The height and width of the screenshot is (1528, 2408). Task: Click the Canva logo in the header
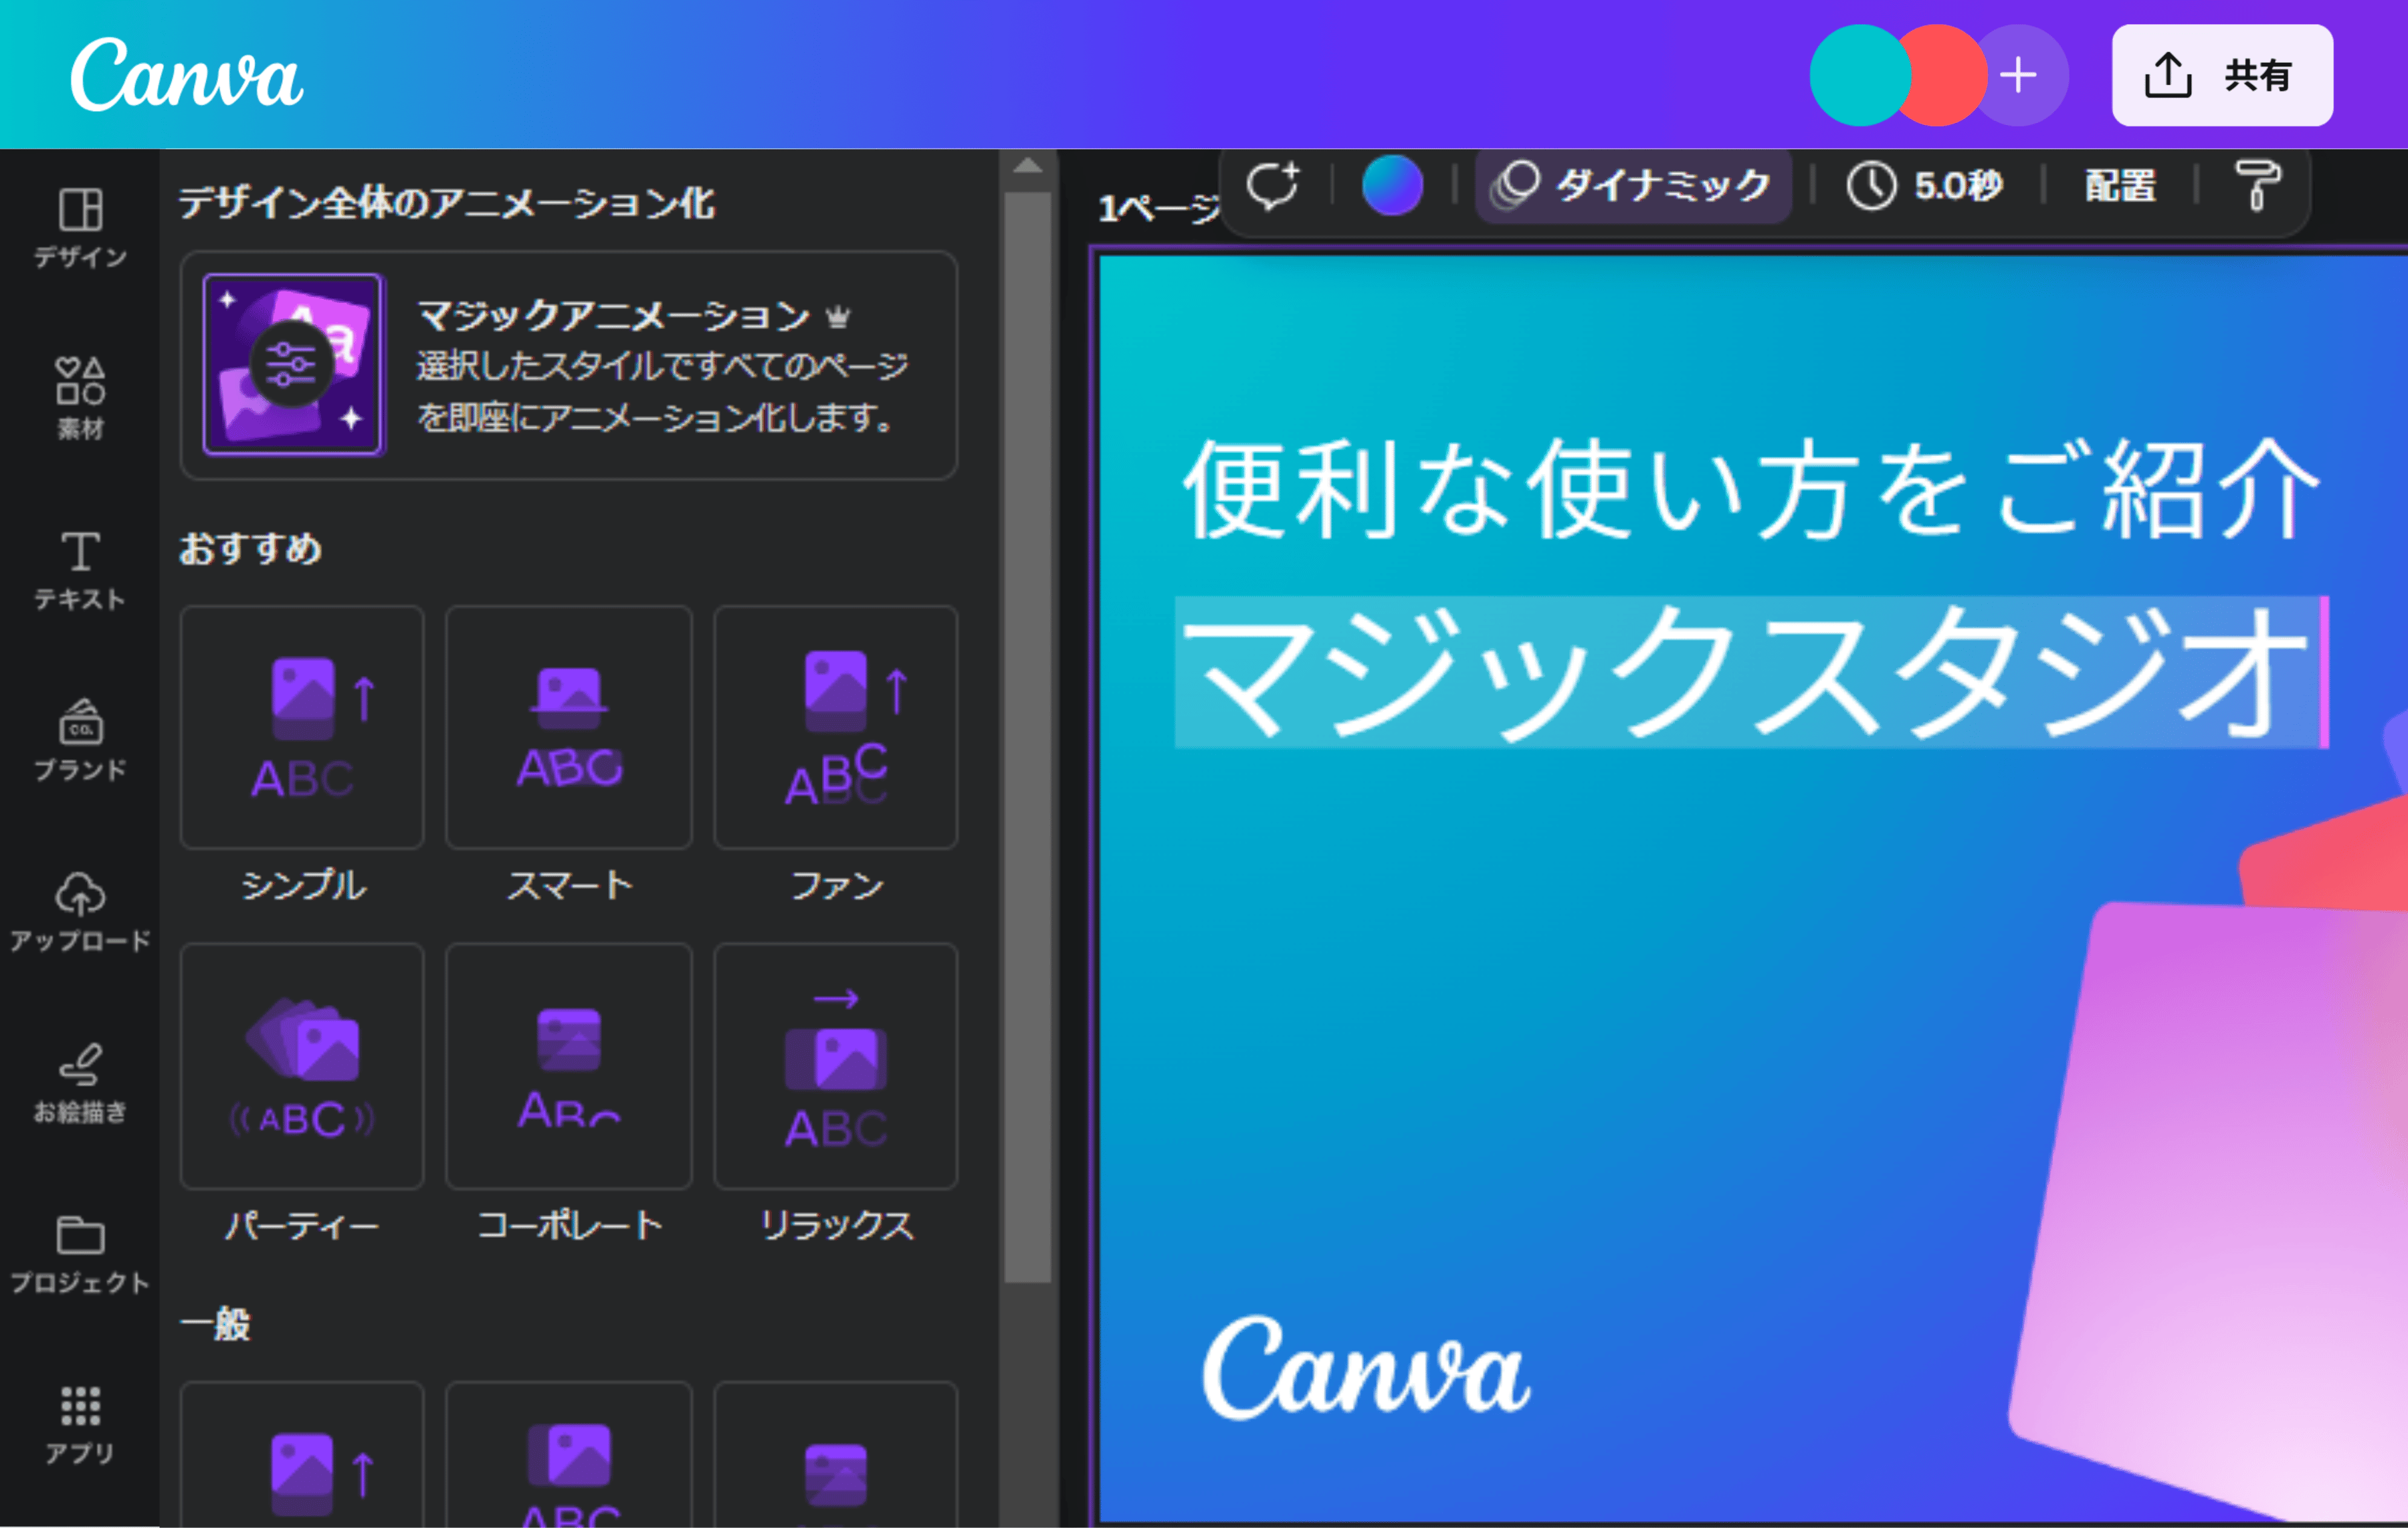click(186, 74)
